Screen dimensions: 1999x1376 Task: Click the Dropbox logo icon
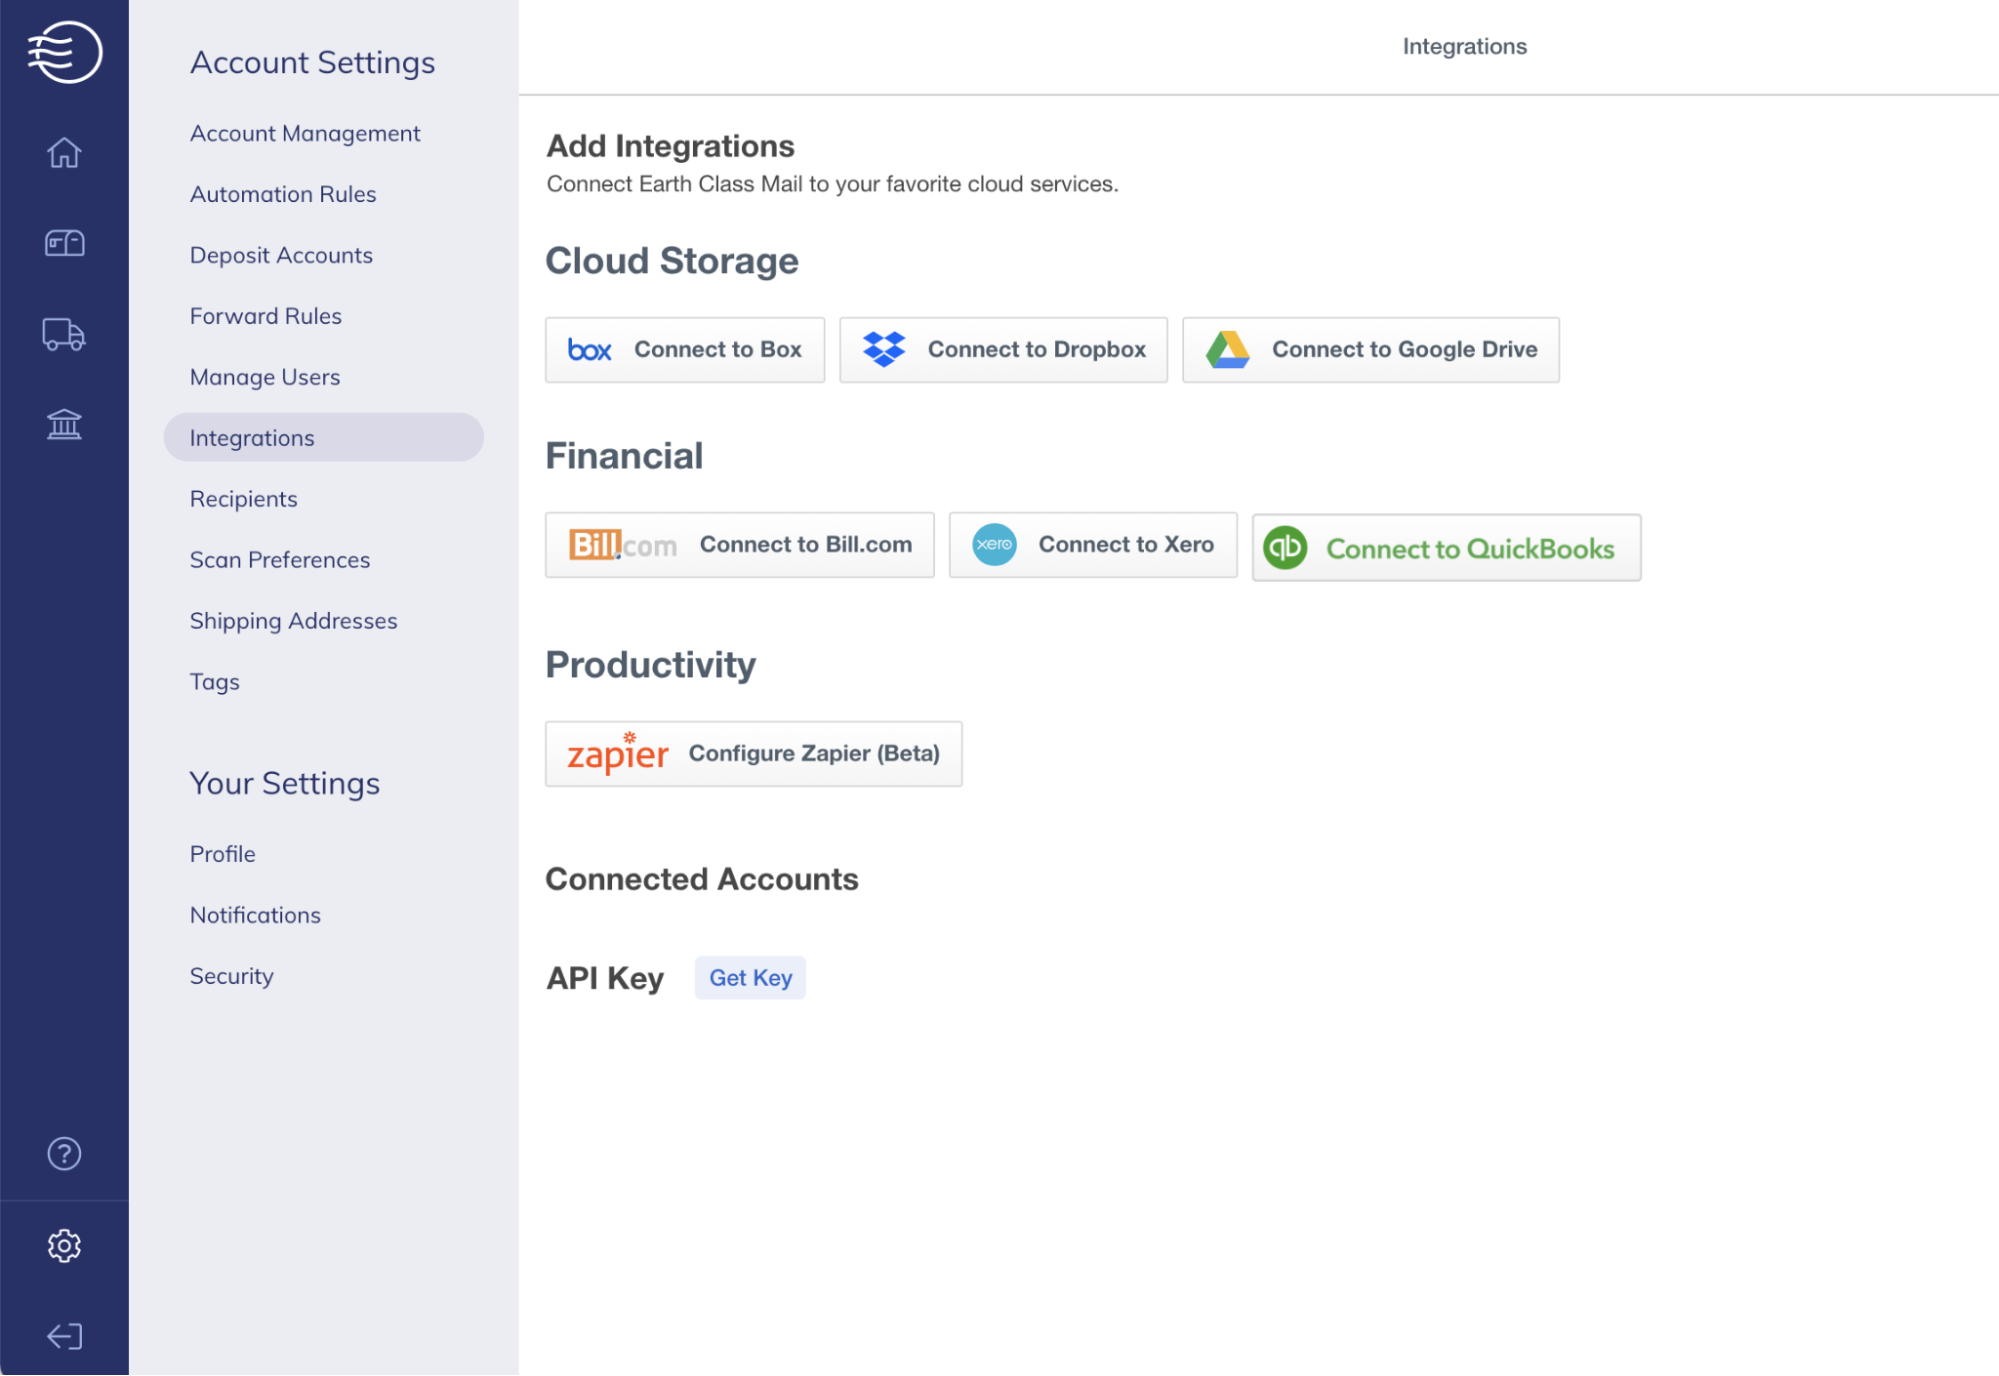click(x=884, y=349)
